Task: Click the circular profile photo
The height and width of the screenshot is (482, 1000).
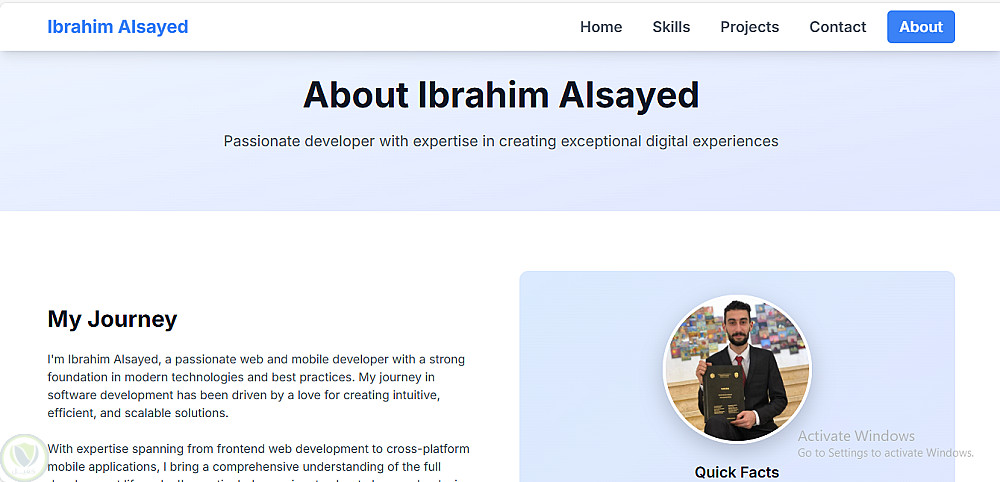Action: [737, 369]
